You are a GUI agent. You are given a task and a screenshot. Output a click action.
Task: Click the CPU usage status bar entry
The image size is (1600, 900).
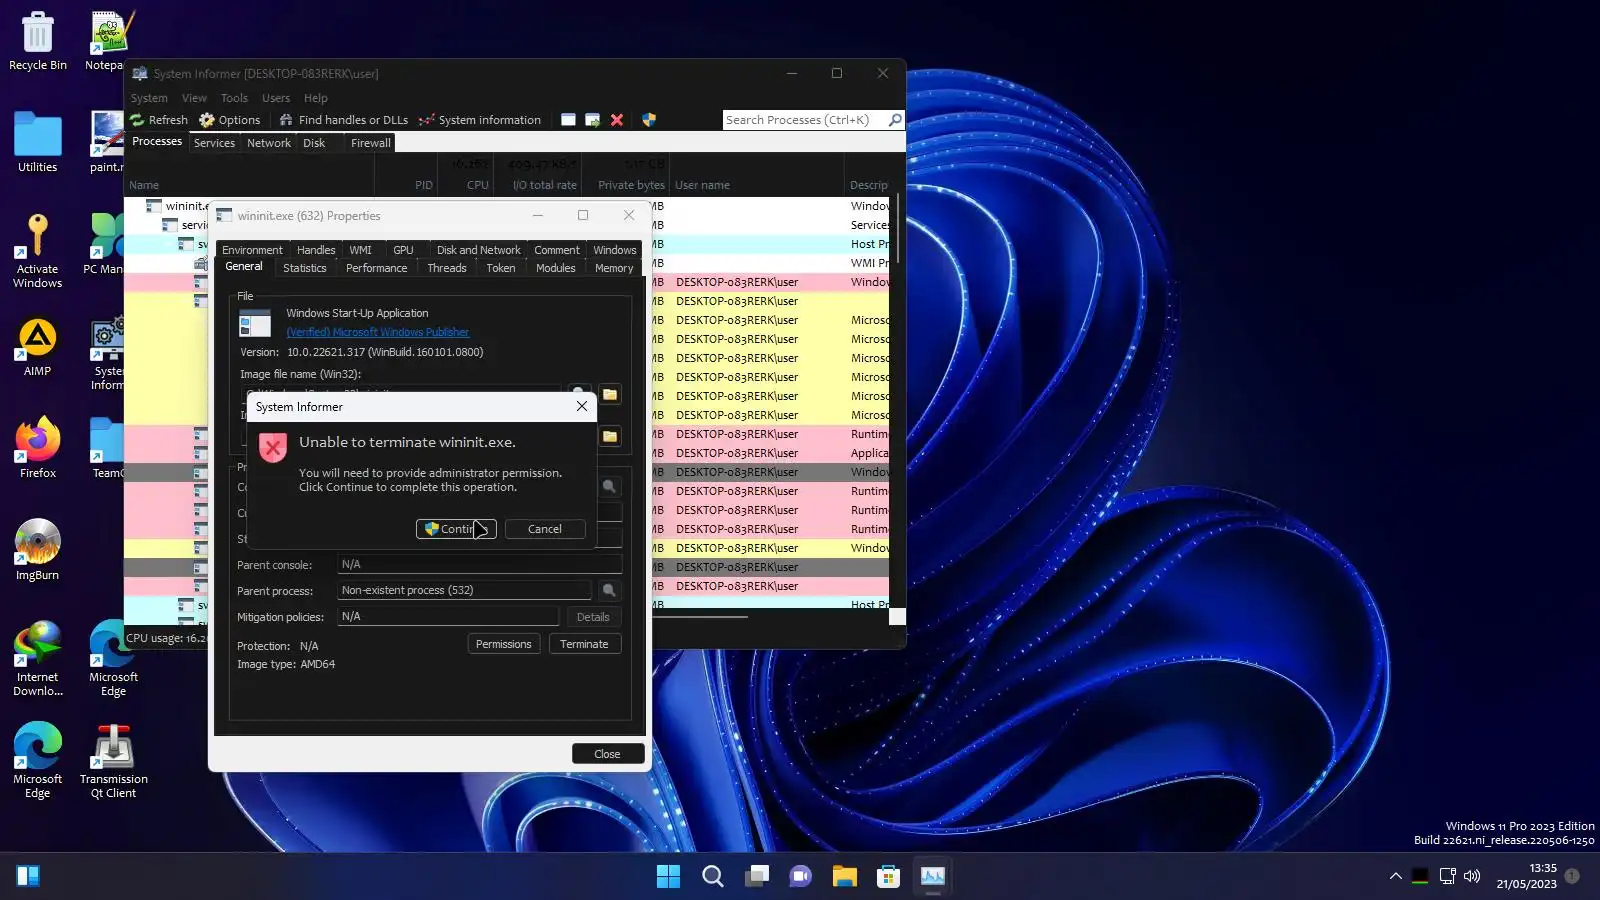coord(166,638)
